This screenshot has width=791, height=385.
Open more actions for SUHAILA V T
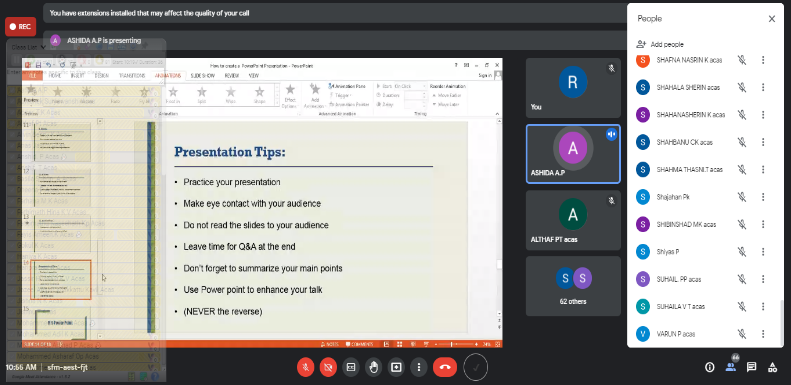coord(763,306)
